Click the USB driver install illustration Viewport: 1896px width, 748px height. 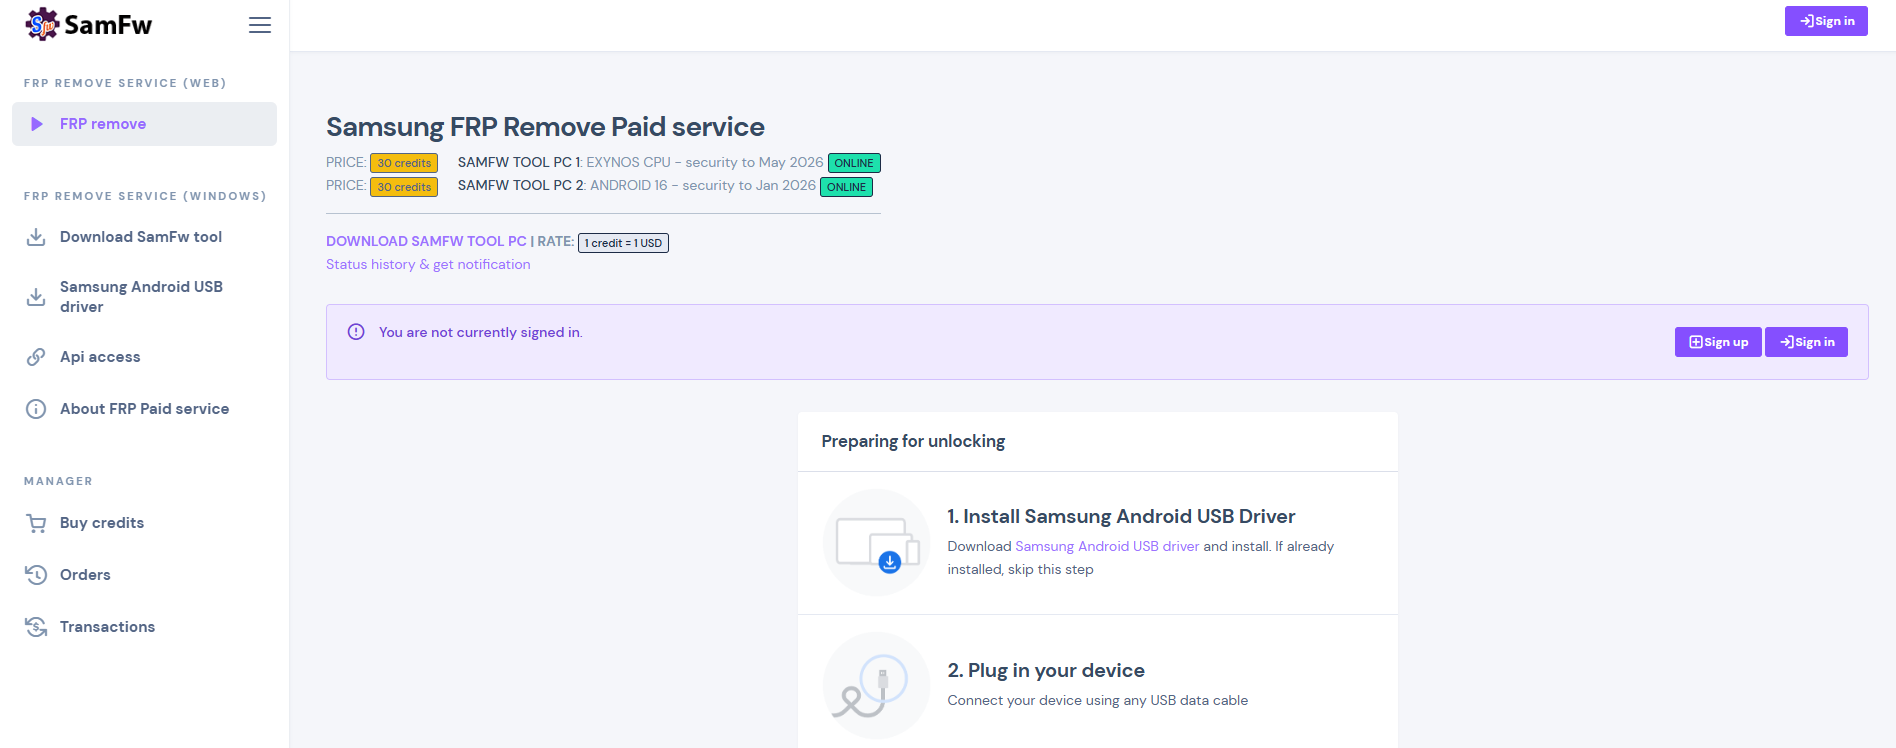point(877,543)
